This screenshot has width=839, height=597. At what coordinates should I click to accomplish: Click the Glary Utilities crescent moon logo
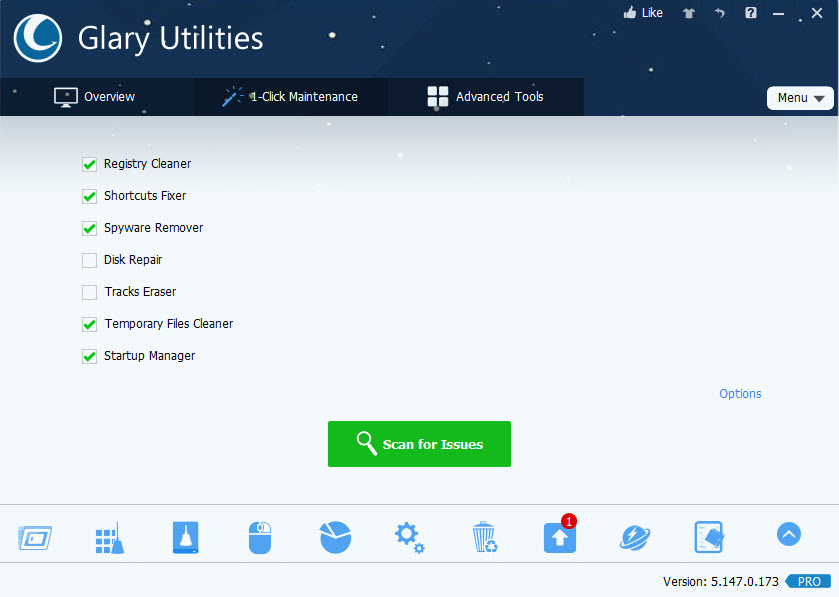37,38
